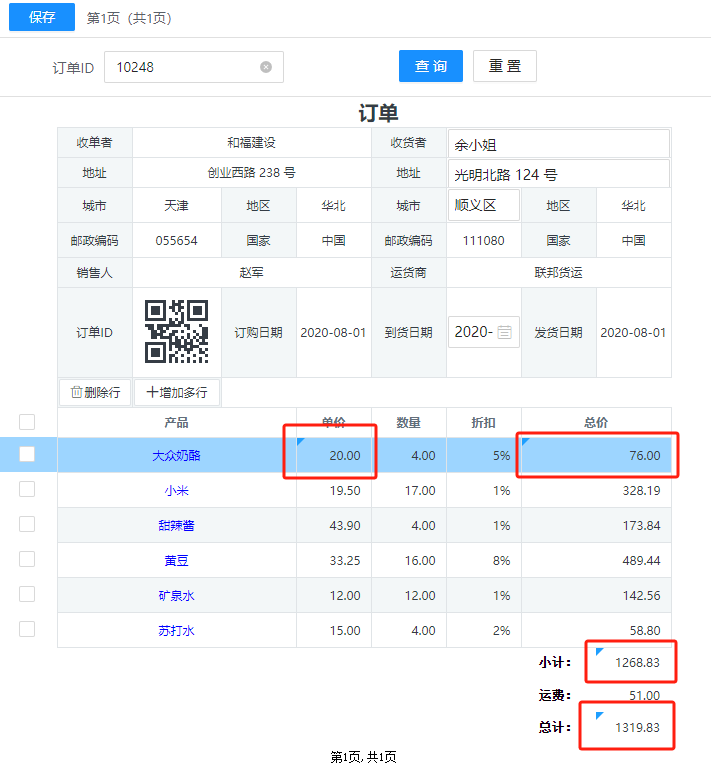Tick the checkbox beside 苏打水
This screenshot has height=776, width=711.
(27, 629)
